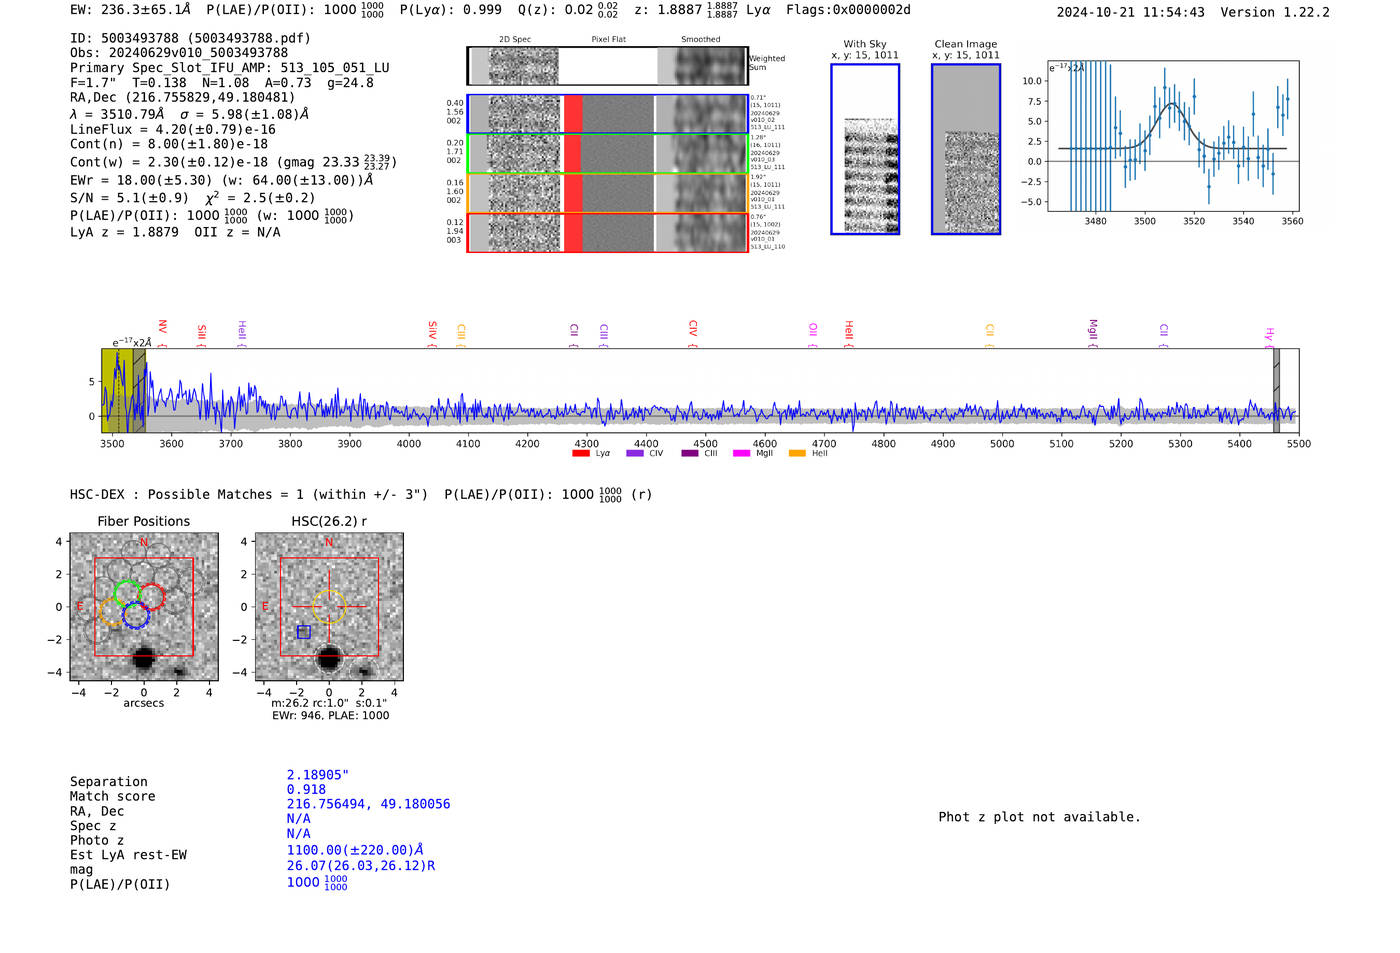Select the Est LyA rest-EW value 1100.00(±220.00)Å
1400x953 pixels.
[x=355, y=850]
